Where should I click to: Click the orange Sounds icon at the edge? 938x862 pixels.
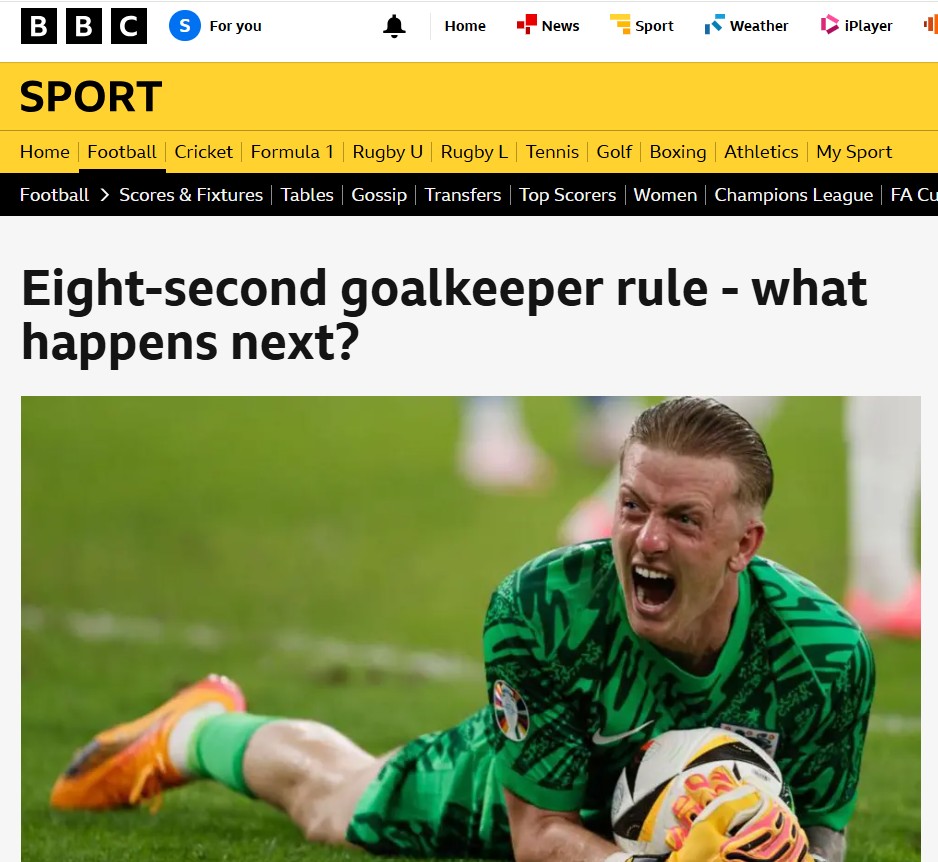click(x=930, y=25)
